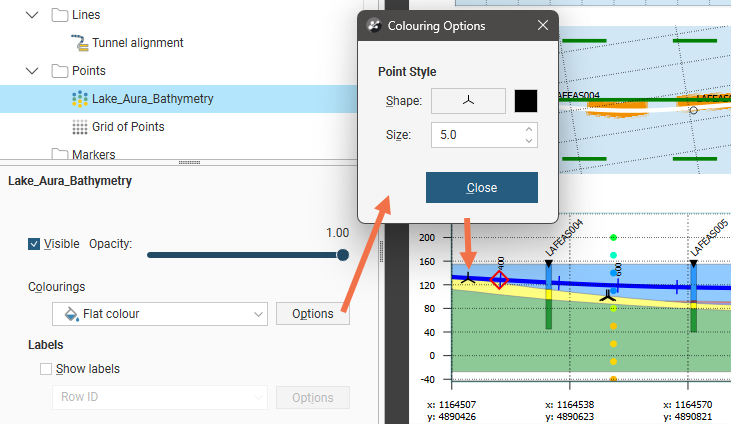
Task: Click the Markers folder icon
Action: coord(60,154)
